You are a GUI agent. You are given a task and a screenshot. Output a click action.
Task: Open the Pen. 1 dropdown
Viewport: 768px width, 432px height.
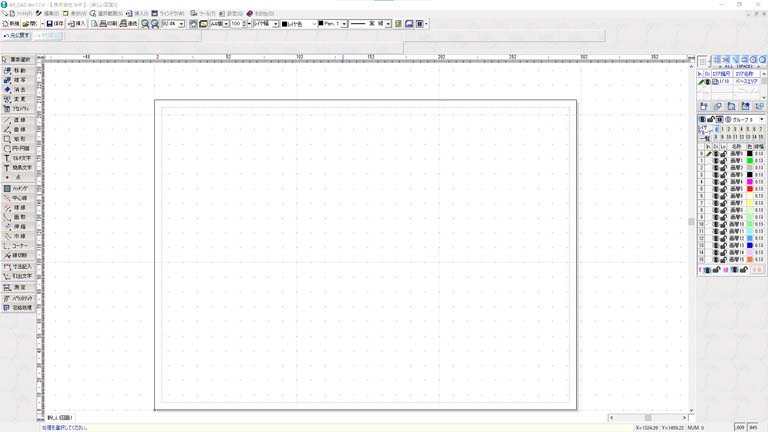click(x=344, y=24)
